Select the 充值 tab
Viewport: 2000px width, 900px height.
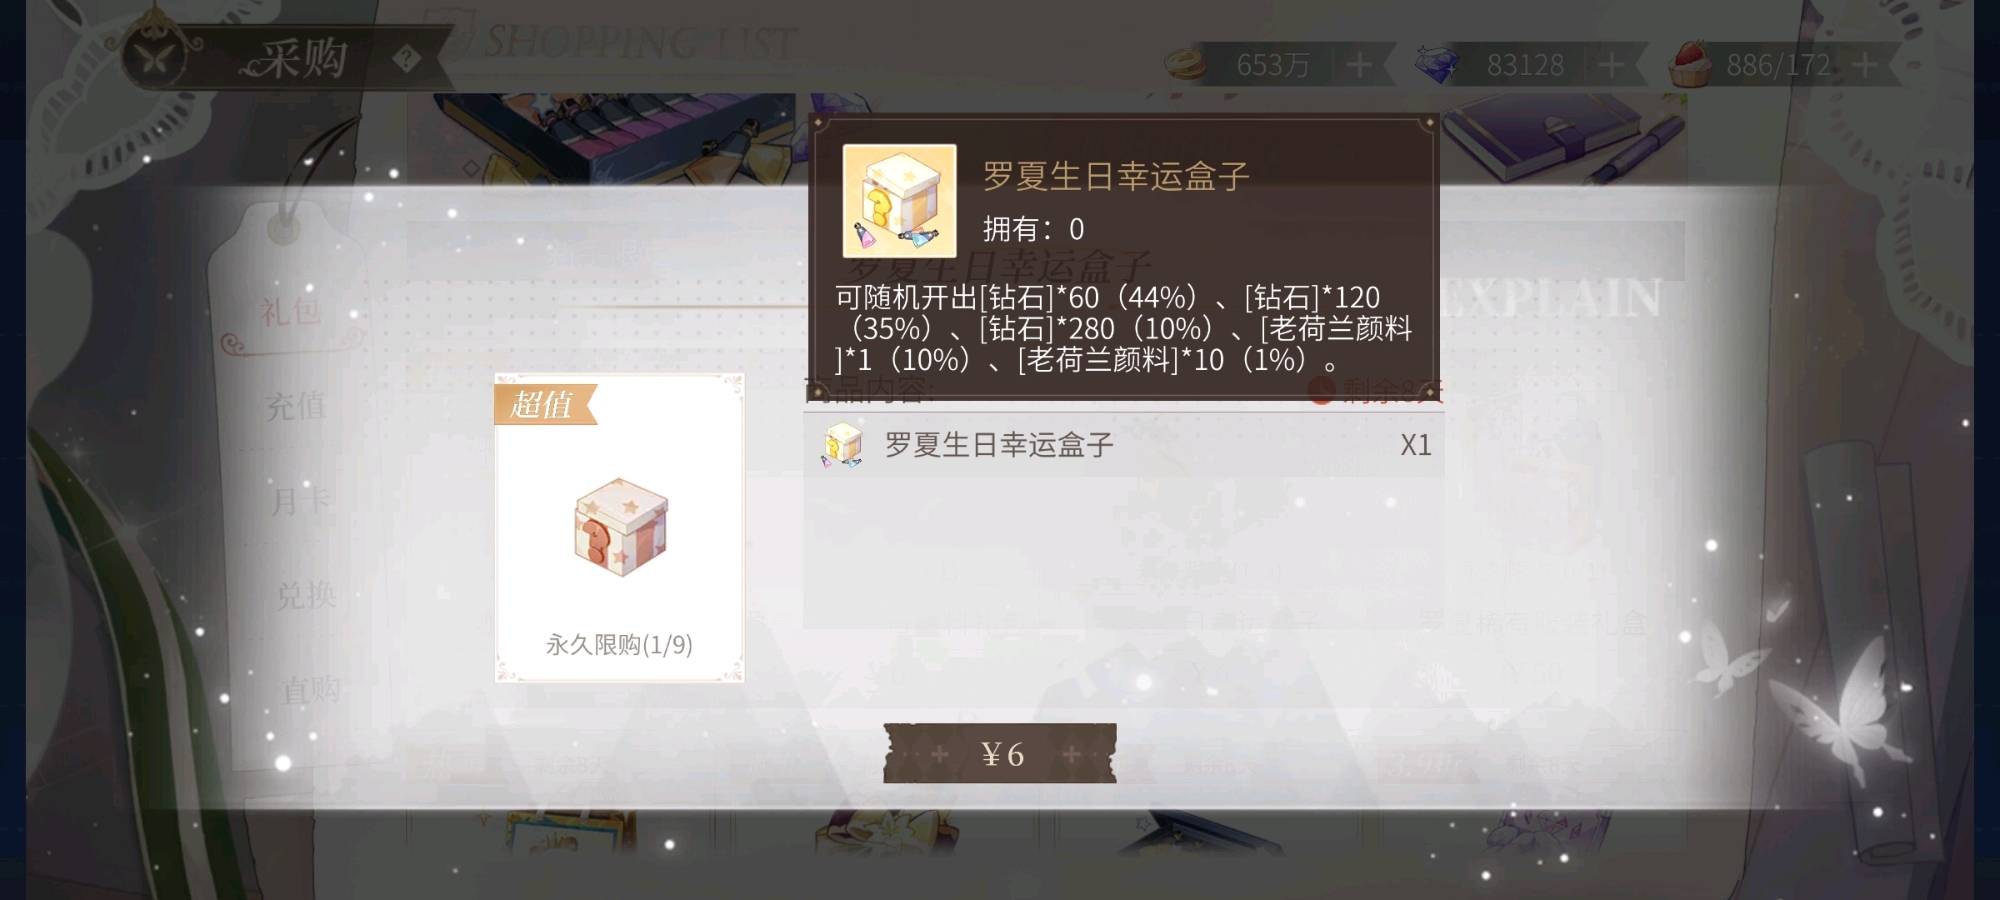point(296,406)
